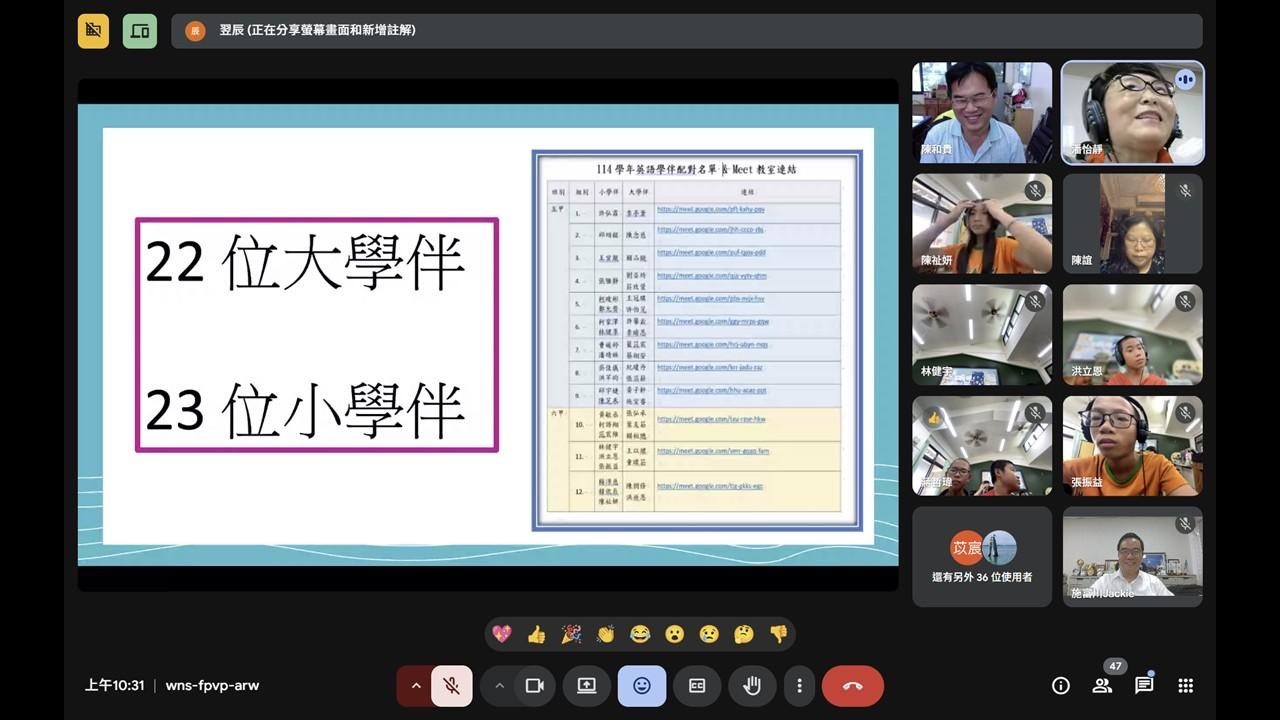Leave the call with red hang-up button
The width and height of the screenshot is (1280, 720).
click(x=853, y=686)
